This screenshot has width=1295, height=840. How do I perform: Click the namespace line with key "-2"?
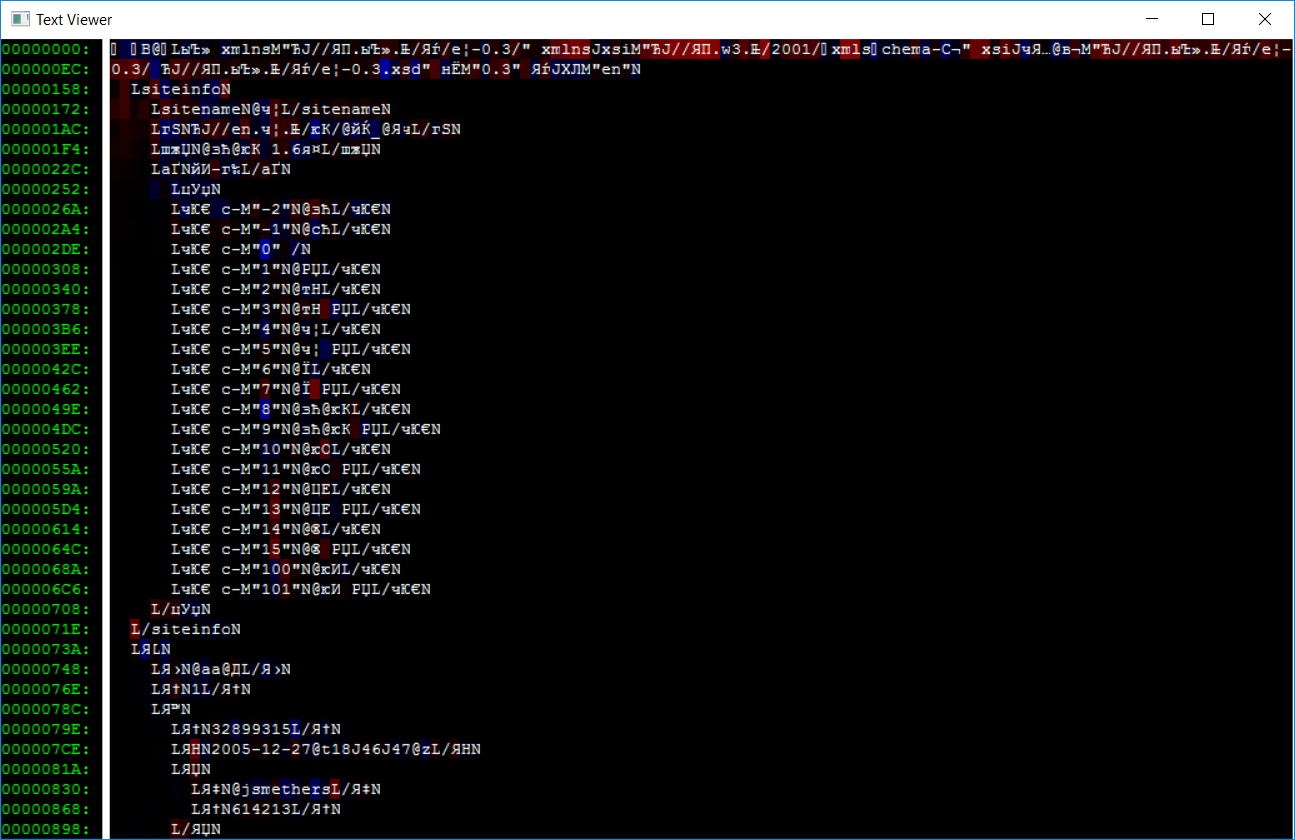(280, 209)
